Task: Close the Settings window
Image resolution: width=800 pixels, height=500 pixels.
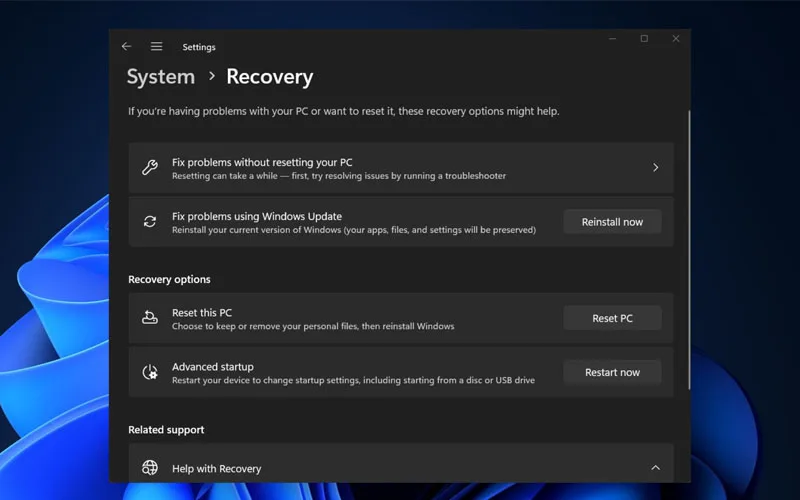Action: click(676, 39)
